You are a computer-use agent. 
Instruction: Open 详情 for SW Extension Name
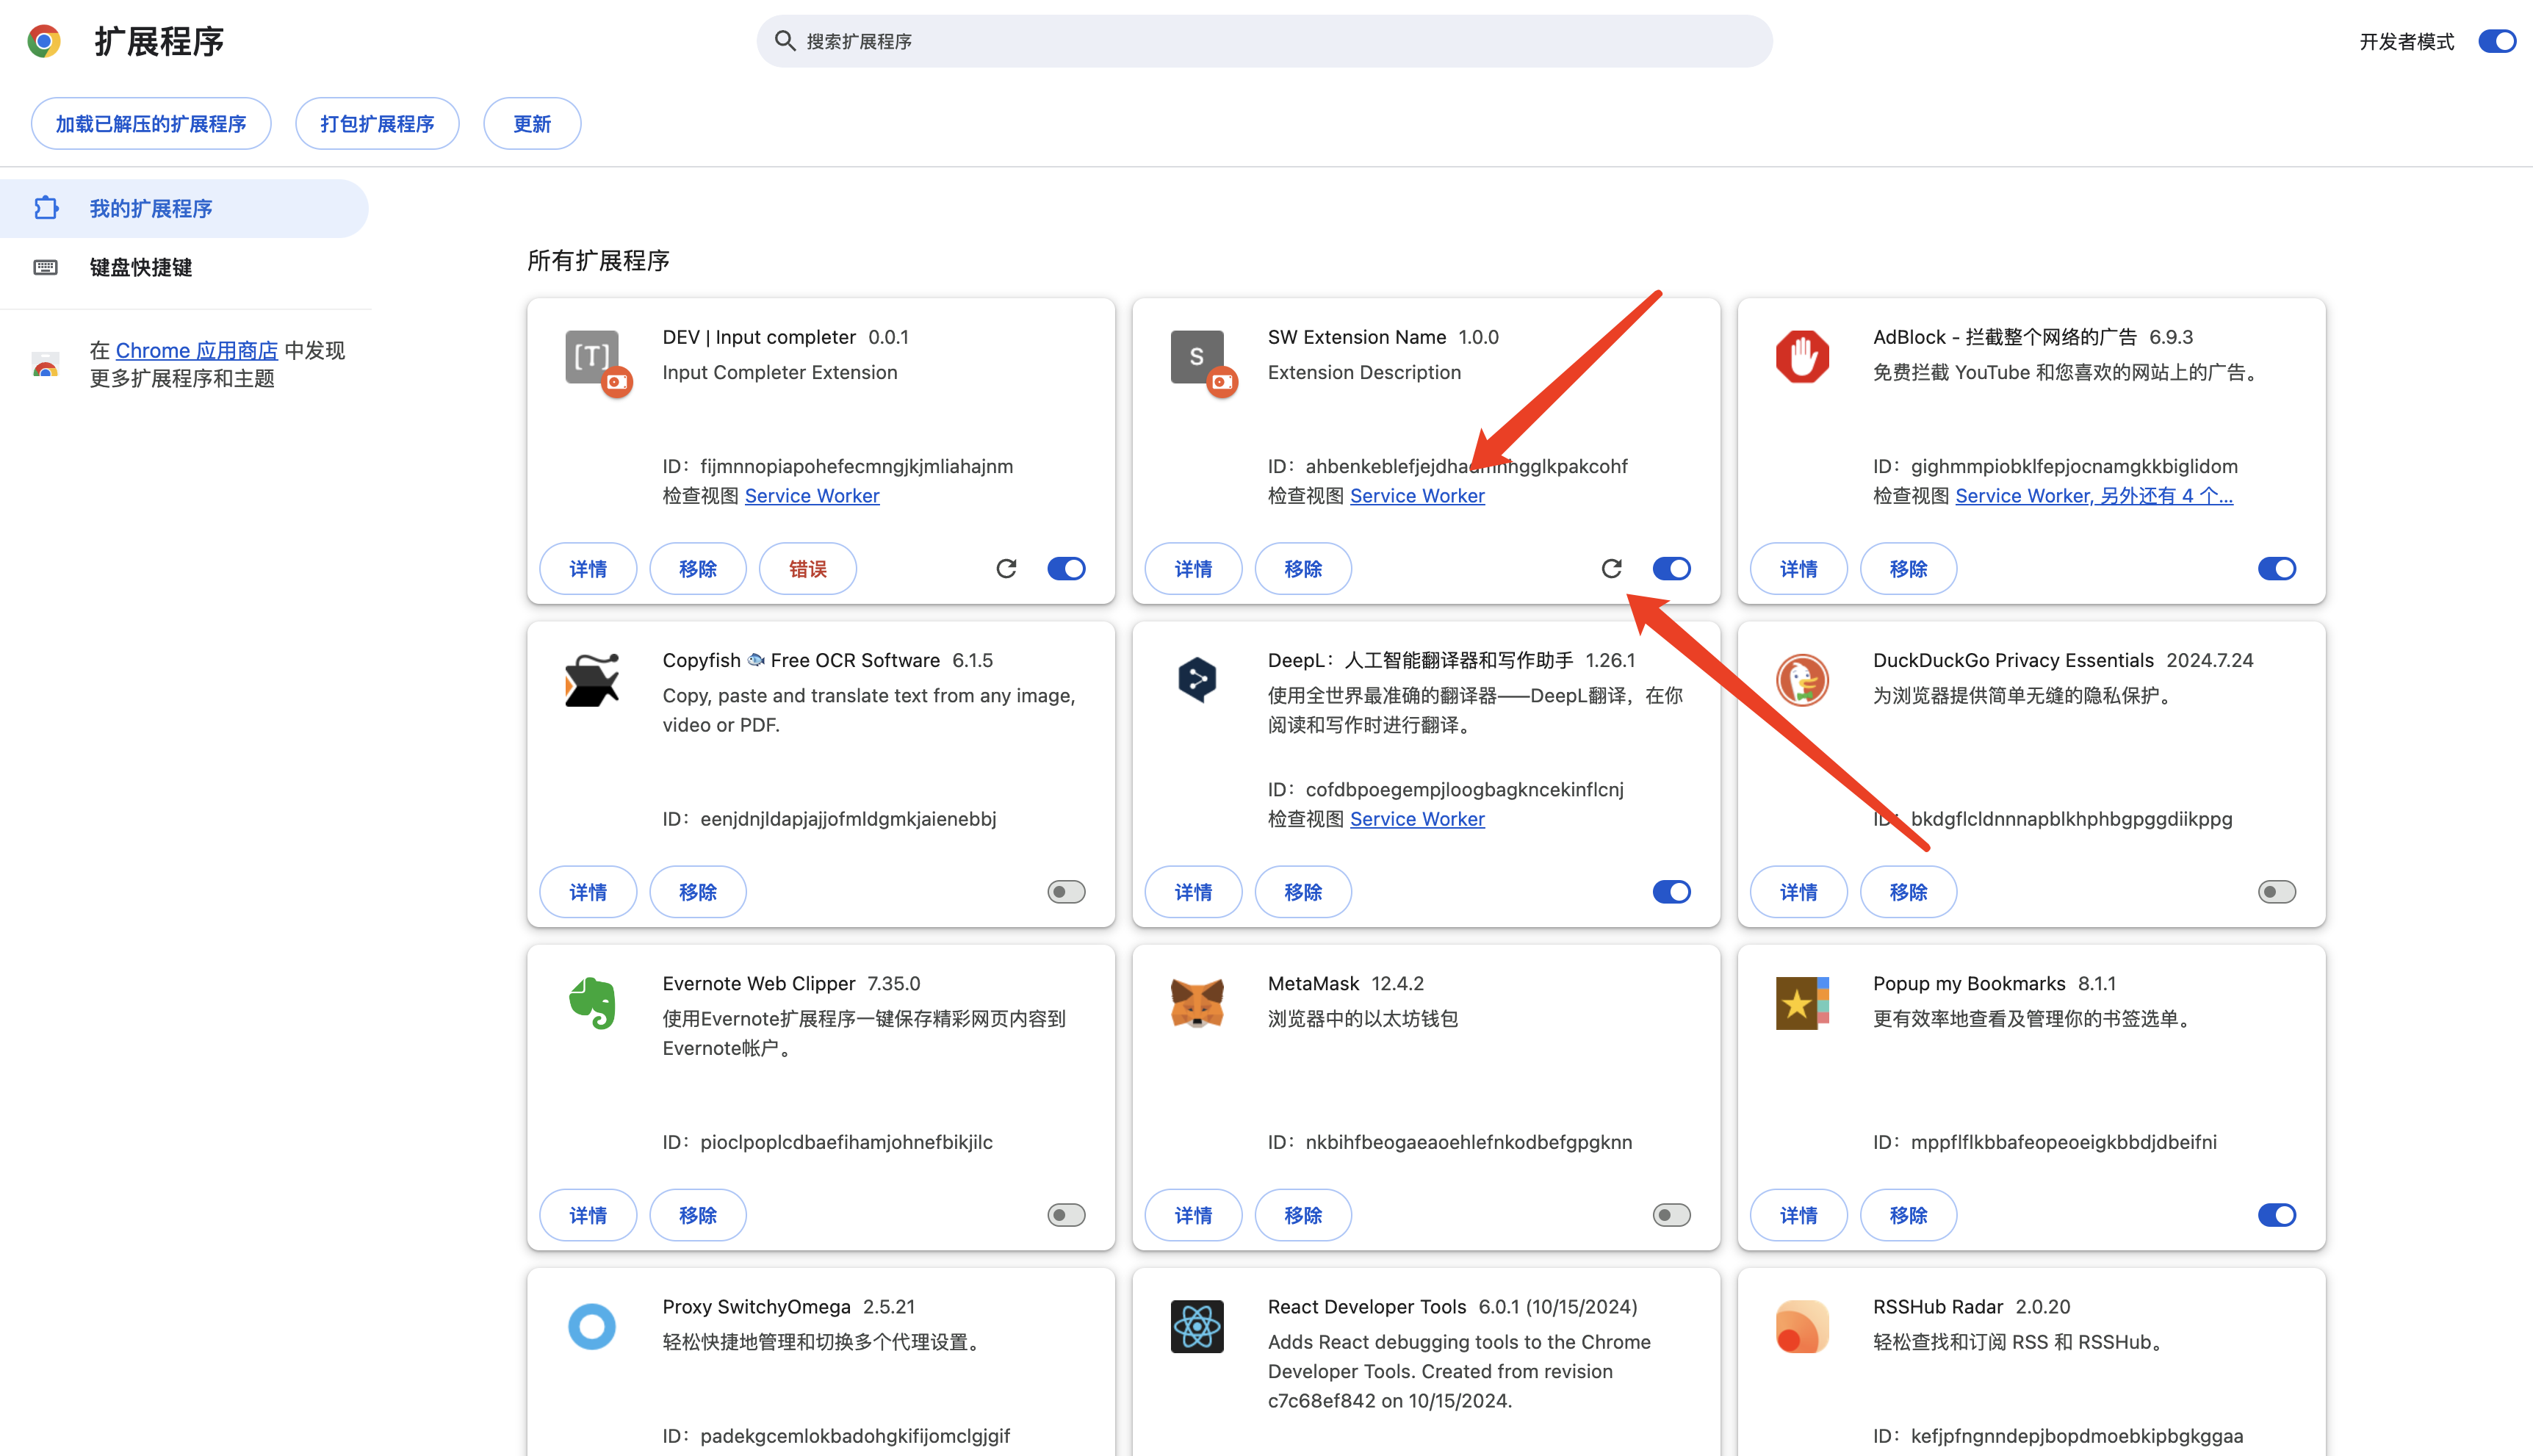tap(1193, 569)
